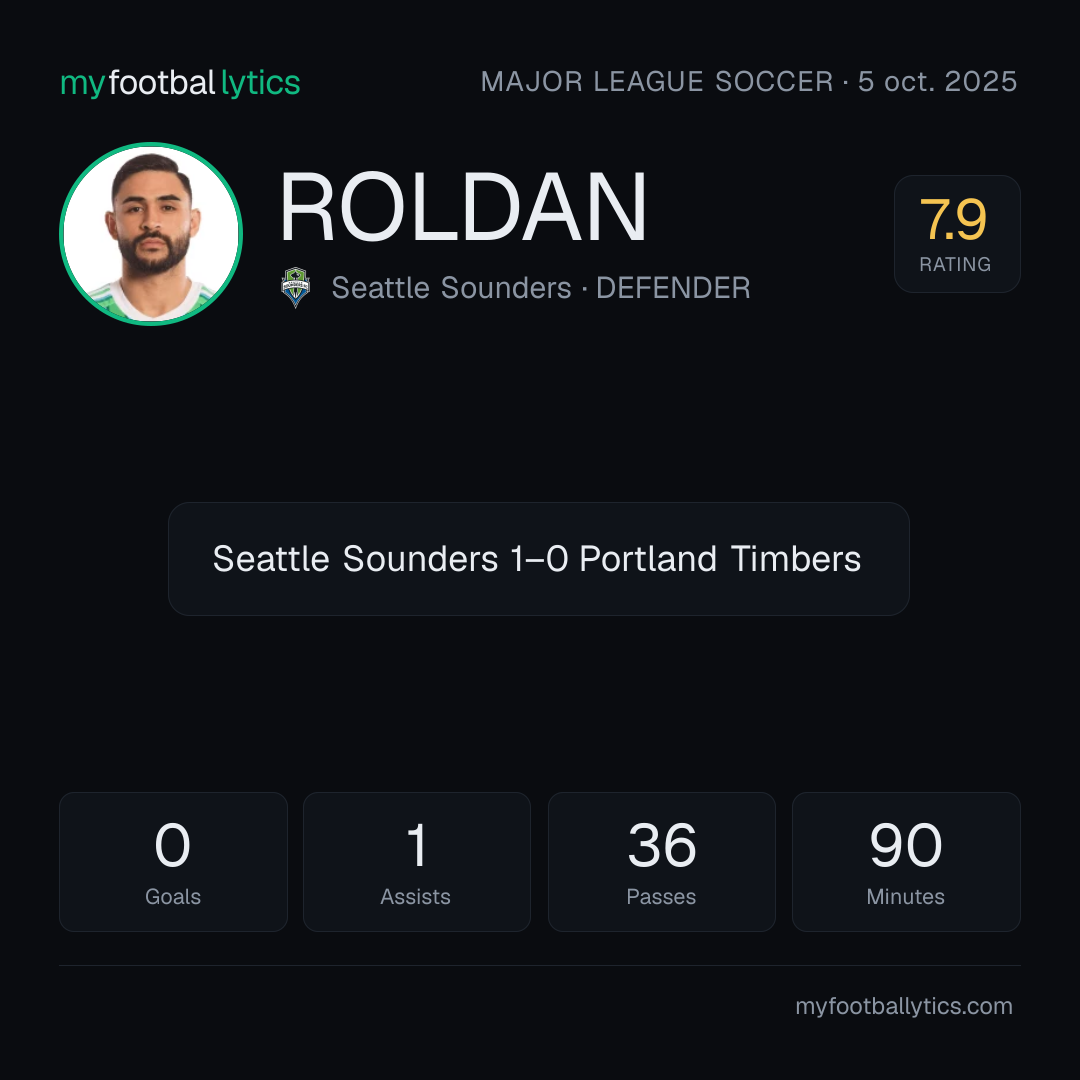Click the 90 Minutes stat card
This screenshot has width=1080, height=1080.
[x=906, y=862]
